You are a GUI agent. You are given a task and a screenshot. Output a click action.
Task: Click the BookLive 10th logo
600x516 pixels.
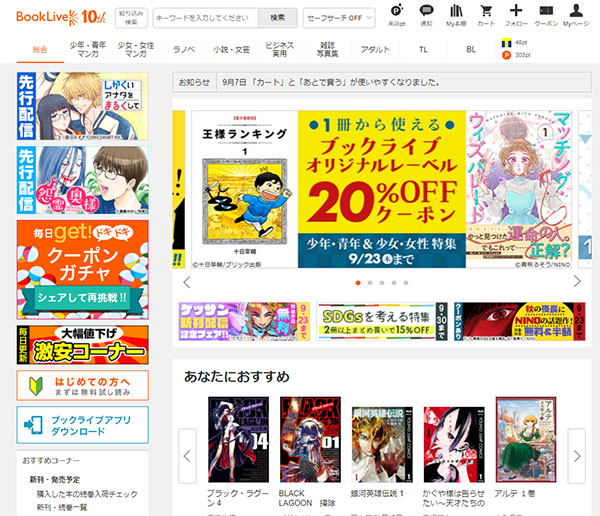pyautogui.click(x=61, y=17)
